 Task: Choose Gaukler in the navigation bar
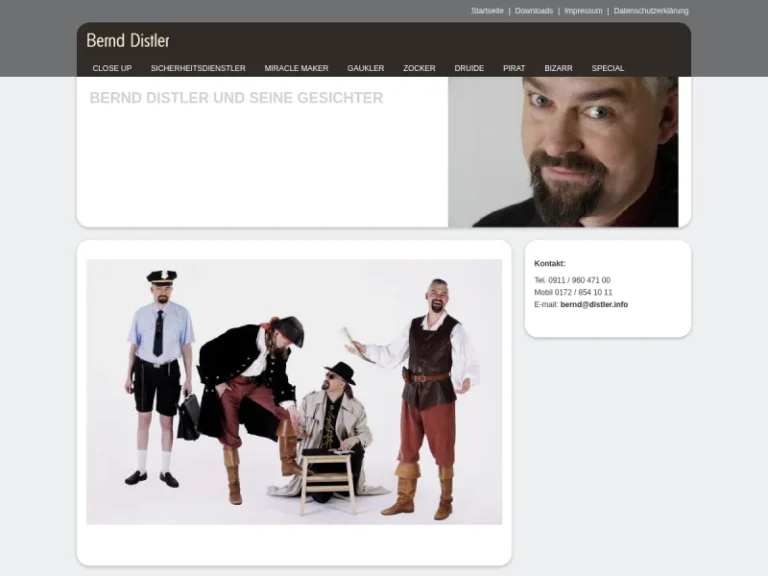tap(365, 68)
